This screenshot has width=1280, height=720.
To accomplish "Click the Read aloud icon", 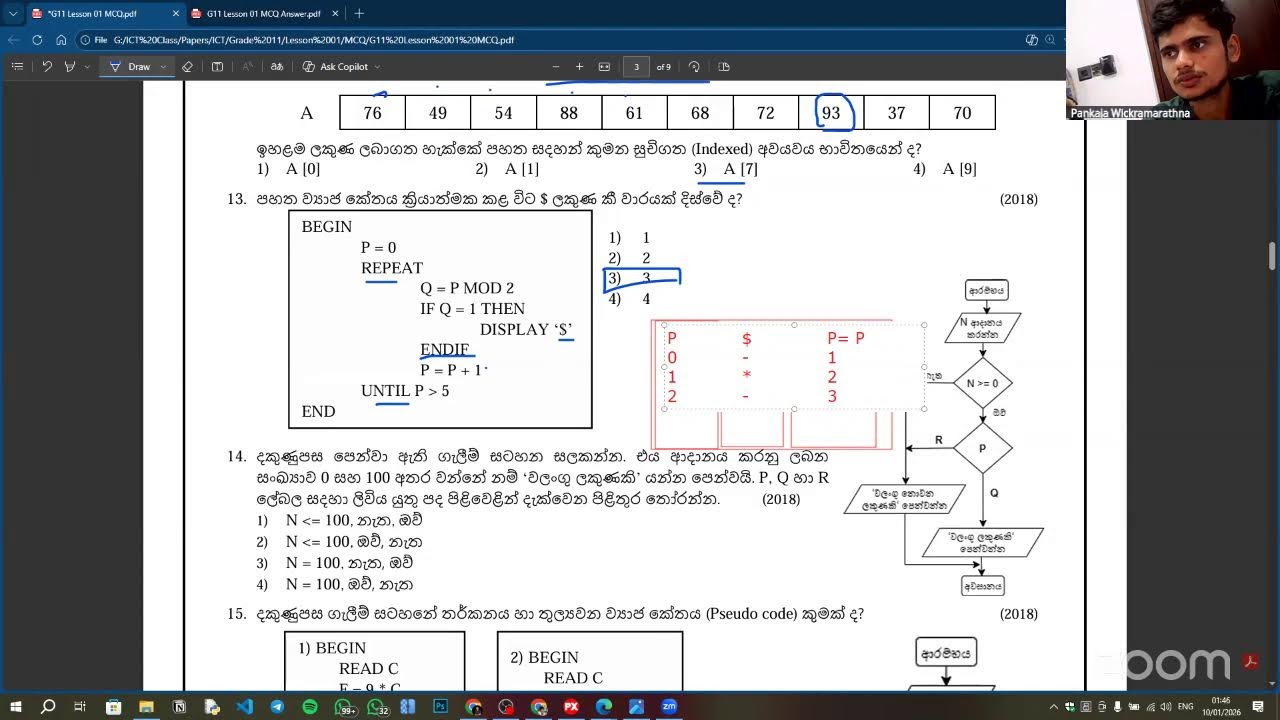I will (247, 67).
